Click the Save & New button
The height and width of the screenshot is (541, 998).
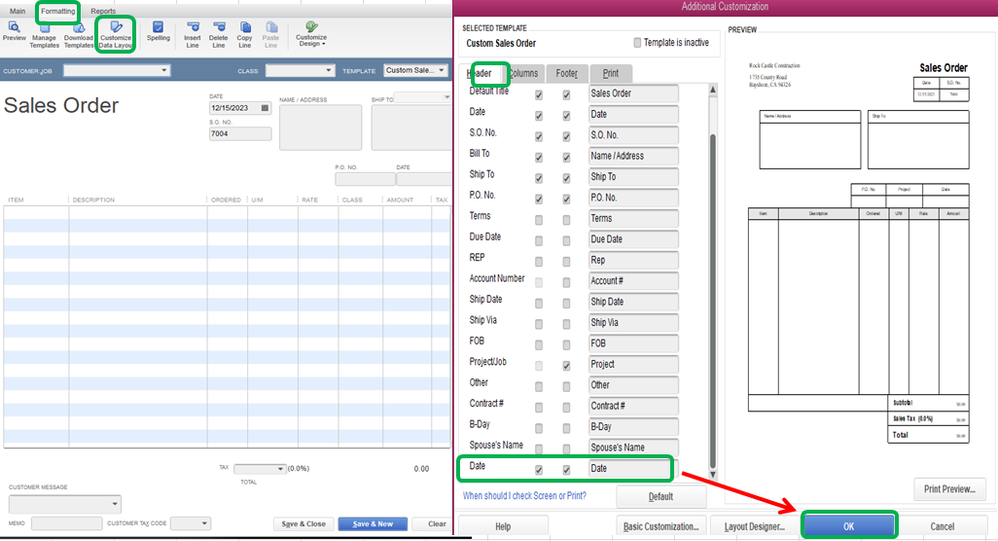pyautogui.click(x=374, y=524)
